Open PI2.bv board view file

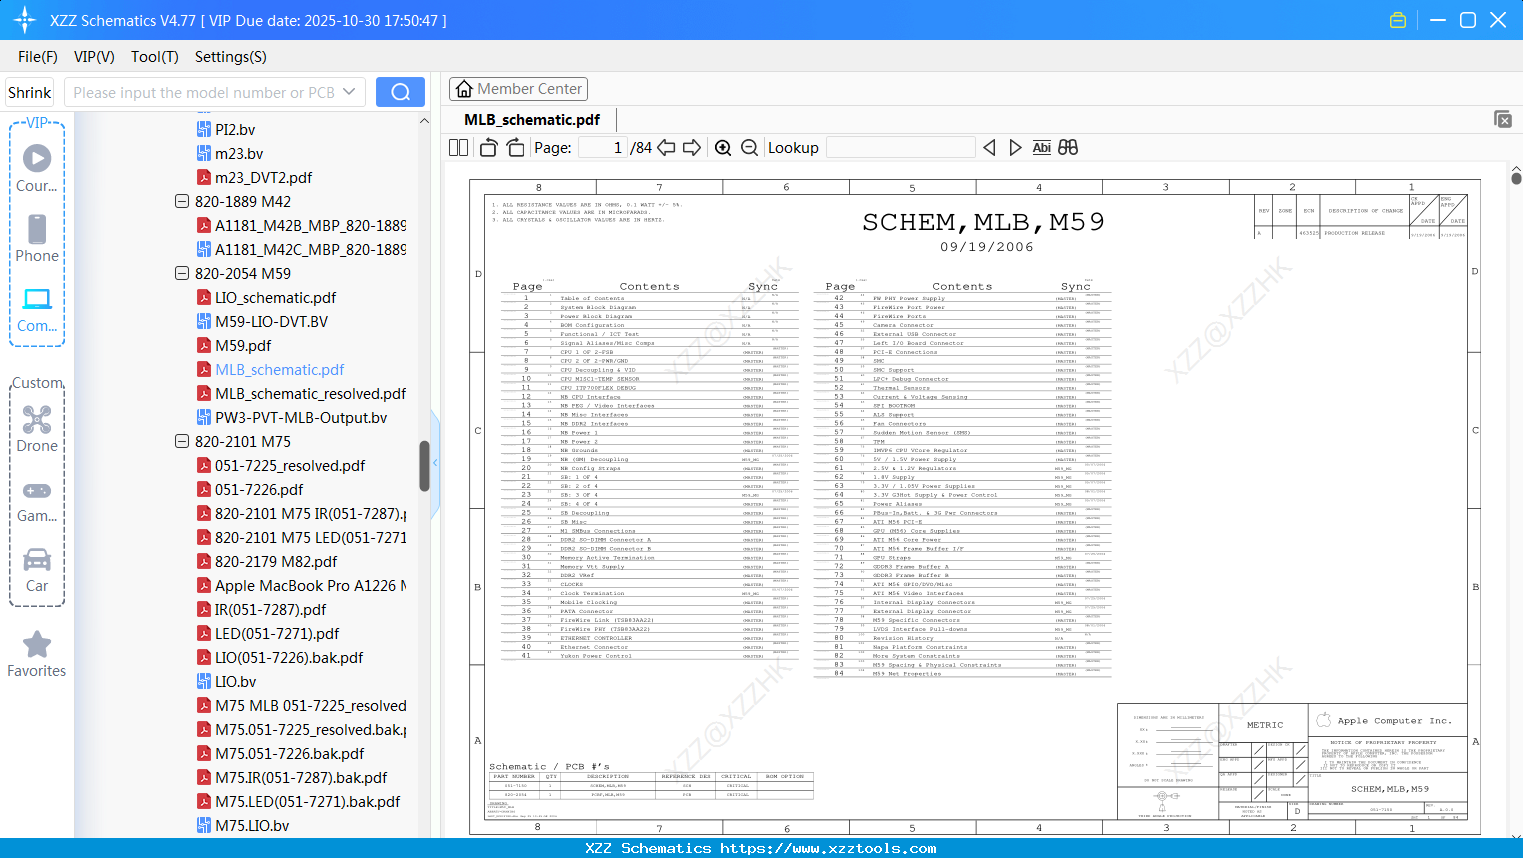pos(225,129)
